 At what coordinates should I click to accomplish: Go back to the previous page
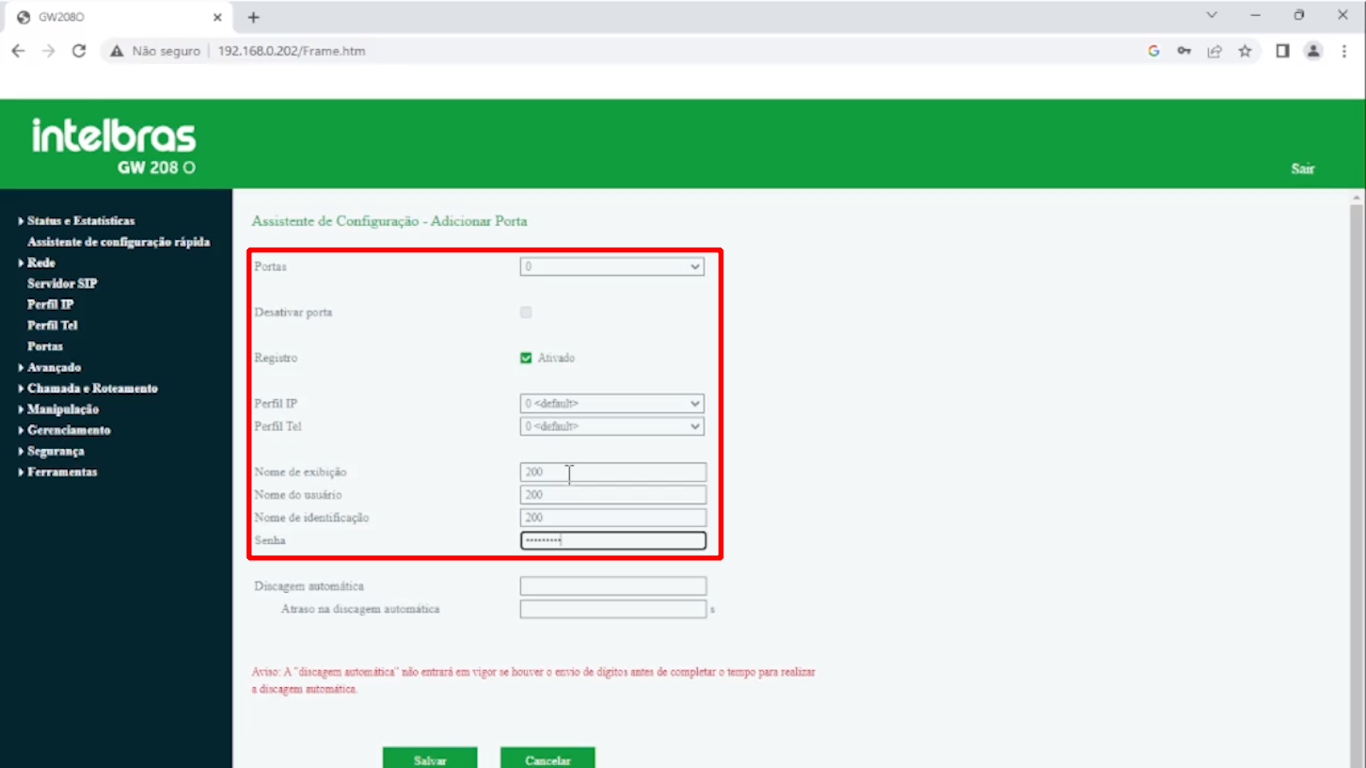pyautogui.click(x=18, y=51)
